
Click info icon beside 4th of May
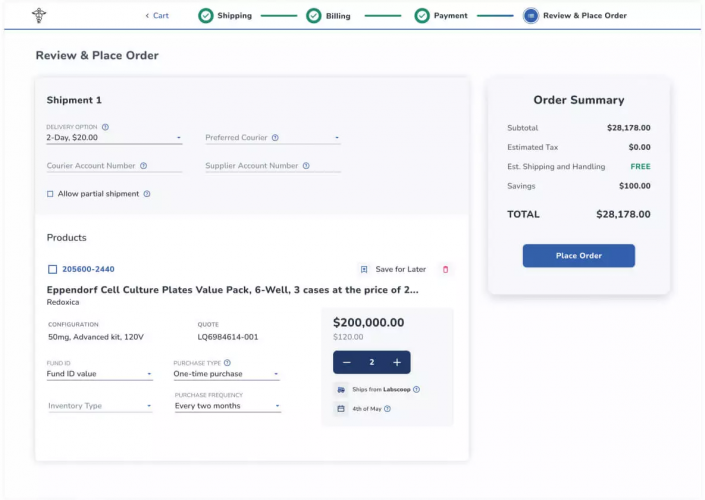(387, 408)
